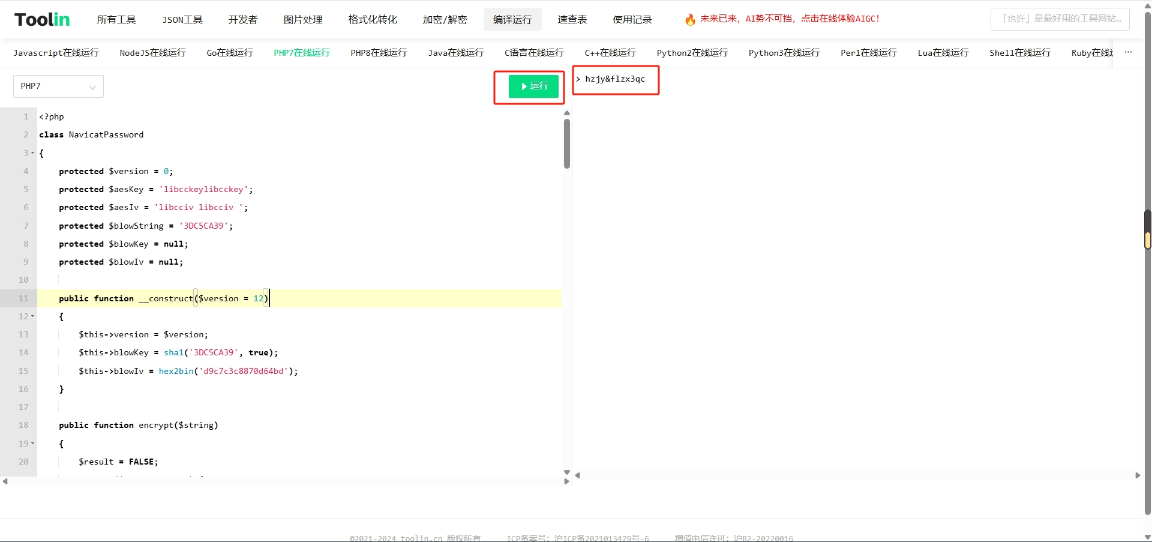Click the output text hzjy&flzx3qc
1152x542 pixels.
[621, 79]
